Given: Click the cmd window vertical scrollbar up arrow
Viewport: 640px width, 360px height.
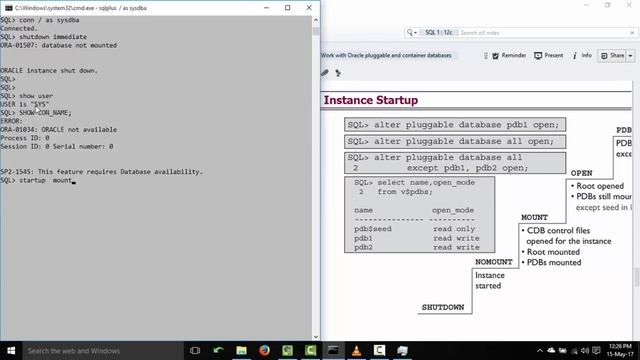Looking at the screenshot, I should [316, 20].
